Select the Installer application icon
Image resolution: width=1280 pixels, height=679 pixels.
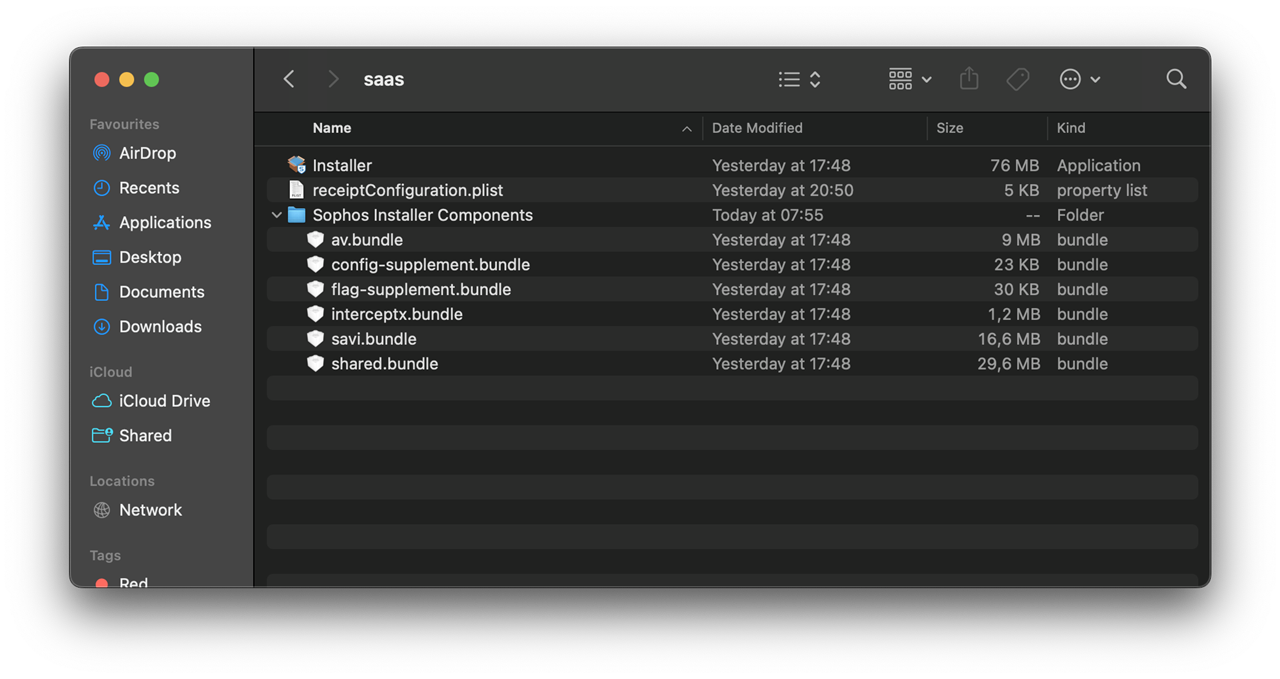pyautogui.click(x=296, y=165)
